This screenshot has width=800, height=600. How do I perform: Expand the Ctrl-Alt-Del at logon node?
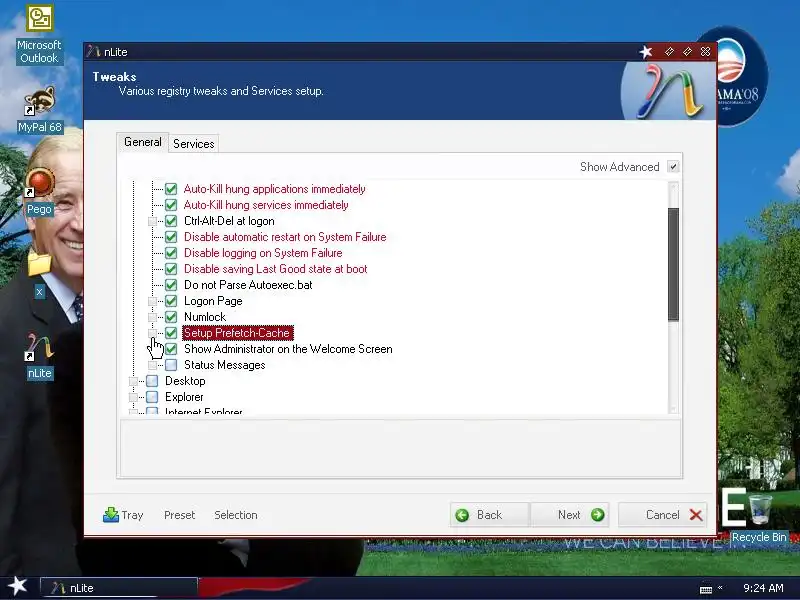152,221
